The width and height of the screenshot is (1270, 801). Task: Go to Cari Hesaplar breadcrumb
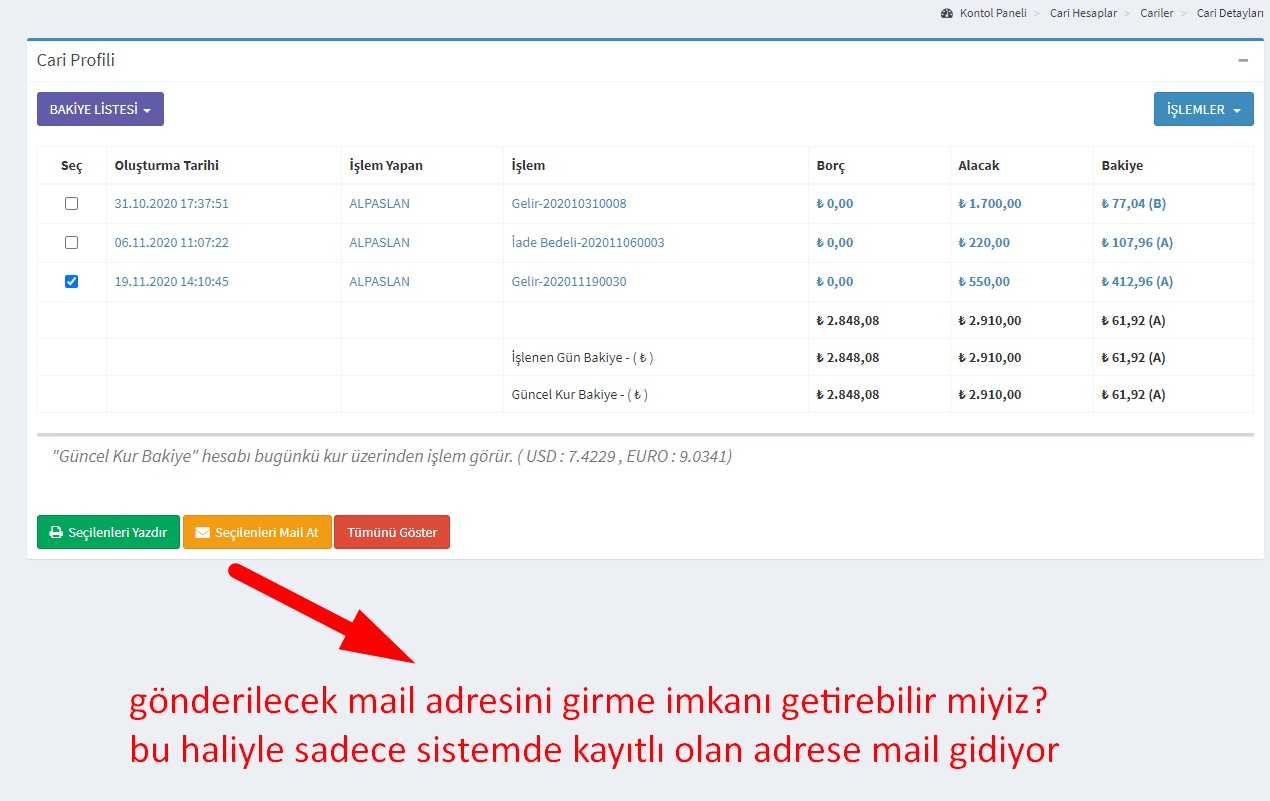tap(1083, 13)
